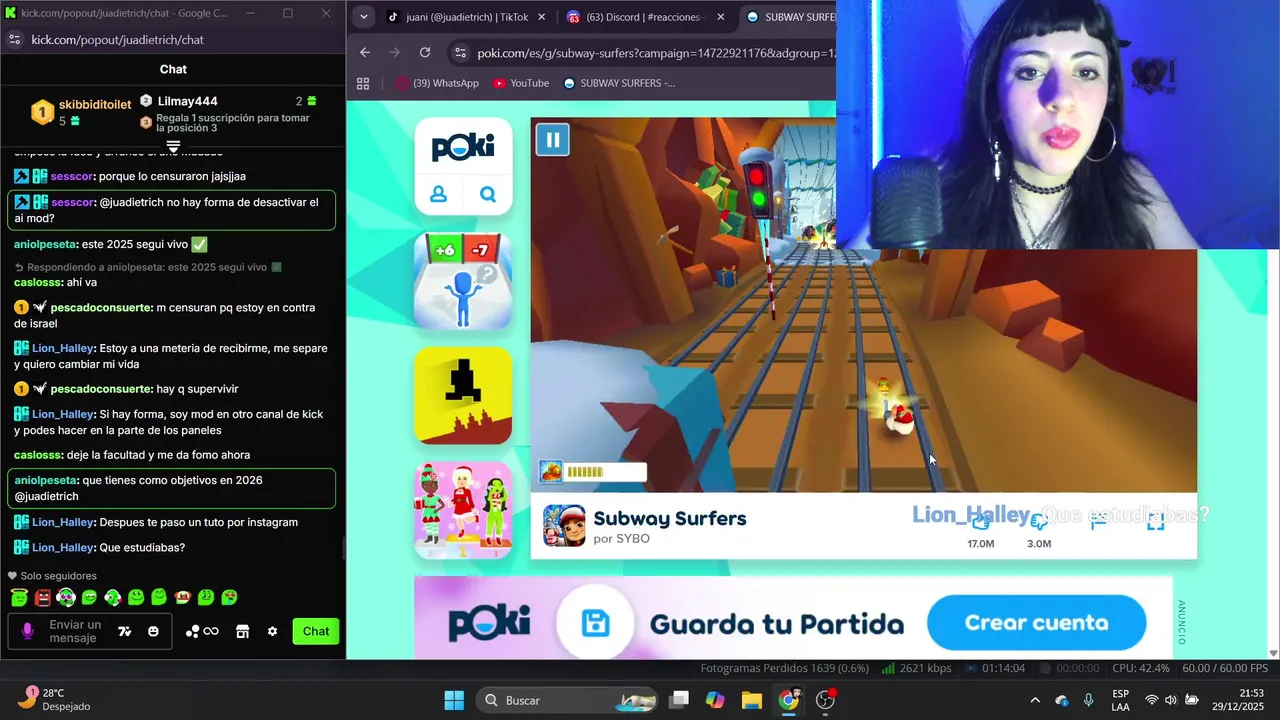Dislike Subway Surfers with thumbs down
The width and height of the screenshot is (1280, 720).
tap(1039, 521)
